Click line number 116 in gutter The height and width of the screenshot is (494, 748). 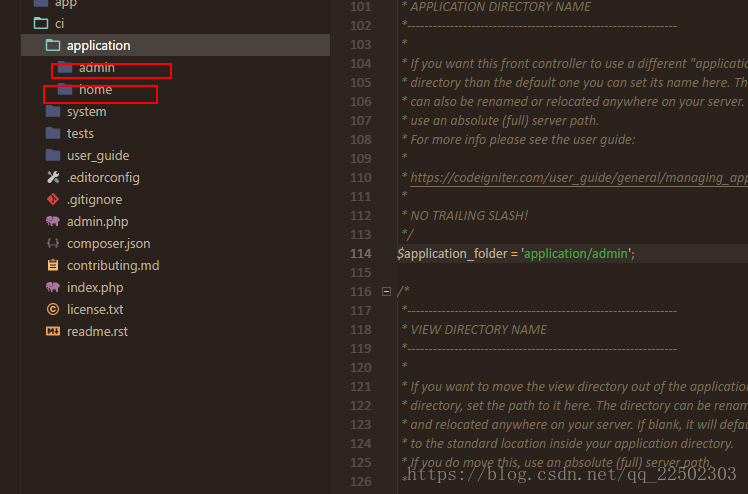[360, 291]
